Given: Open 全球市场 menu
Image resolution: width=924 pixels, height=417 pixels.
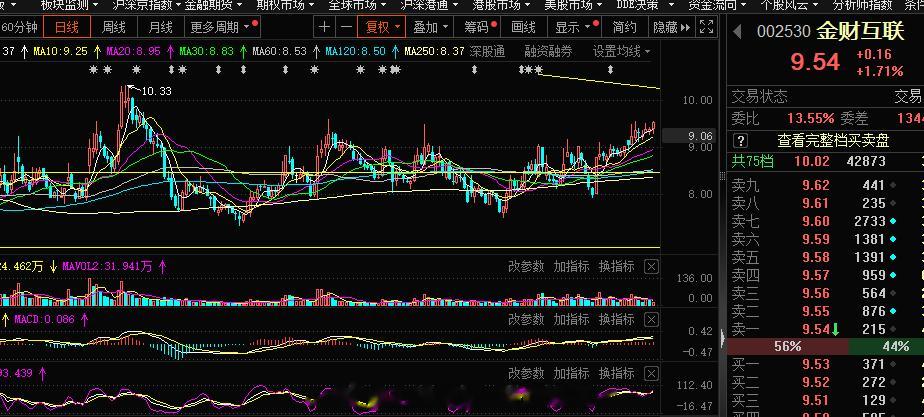Looking at the screenshot, I should point(357,5).
